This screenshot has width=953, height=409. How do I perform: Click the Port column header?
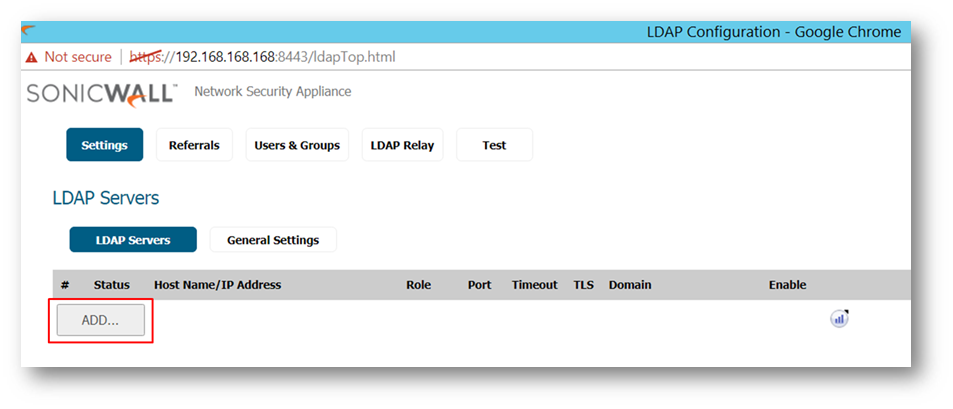pyautogui.click(x=479, y=285)
